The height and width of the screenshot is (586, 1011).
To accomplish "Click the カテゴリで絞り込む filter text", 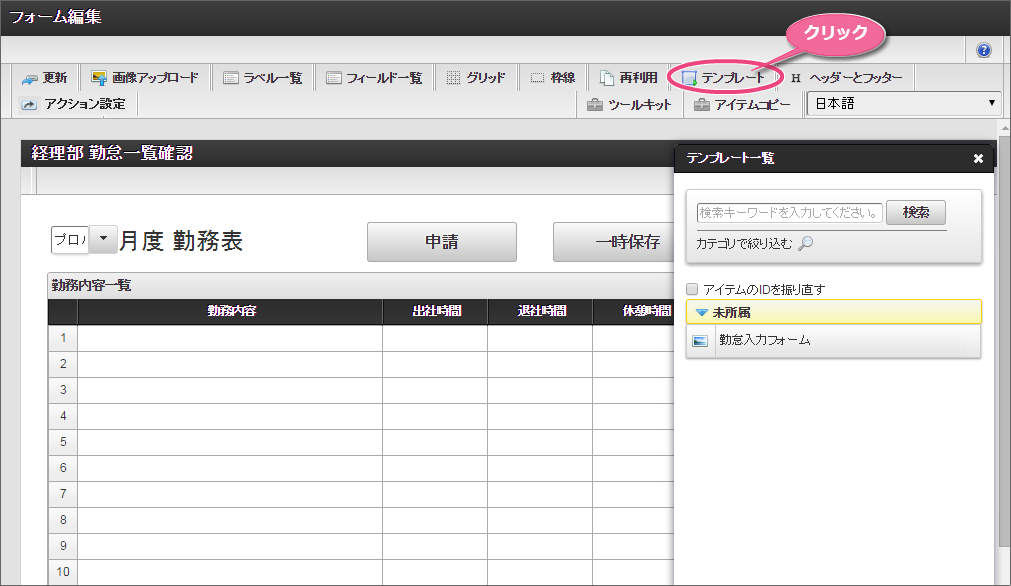I will 744,244.
